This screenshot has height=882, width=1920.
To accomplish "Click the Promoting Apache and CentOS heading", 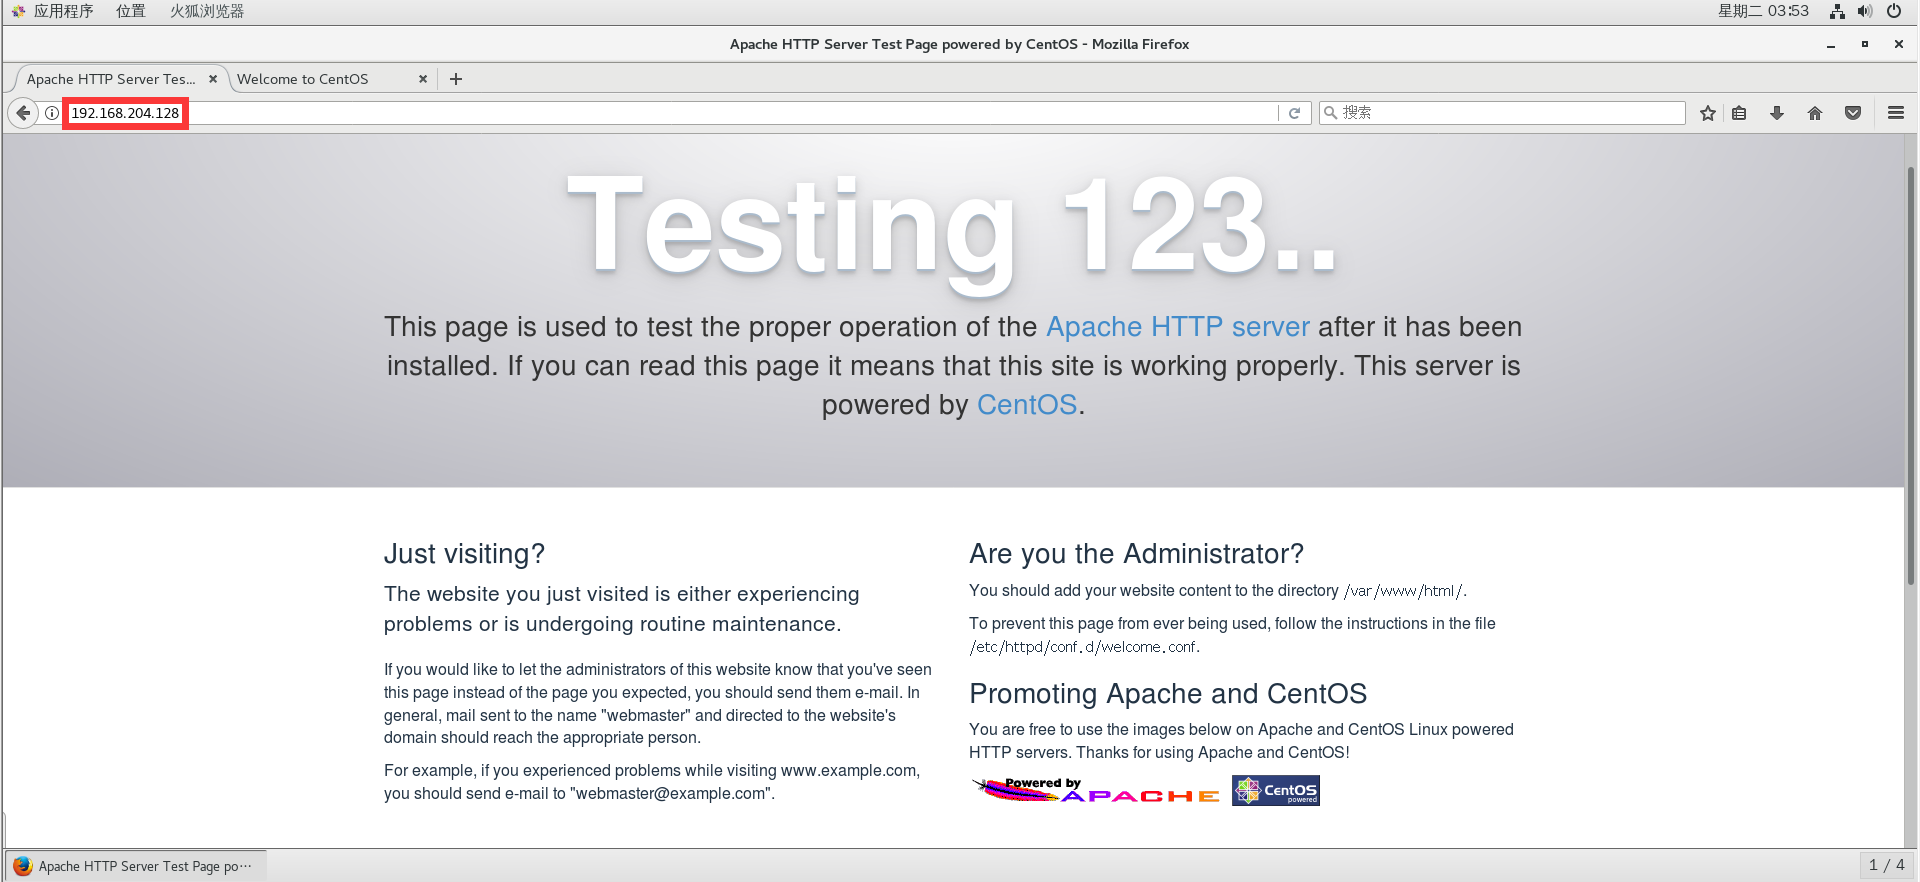I will 1168,694.
